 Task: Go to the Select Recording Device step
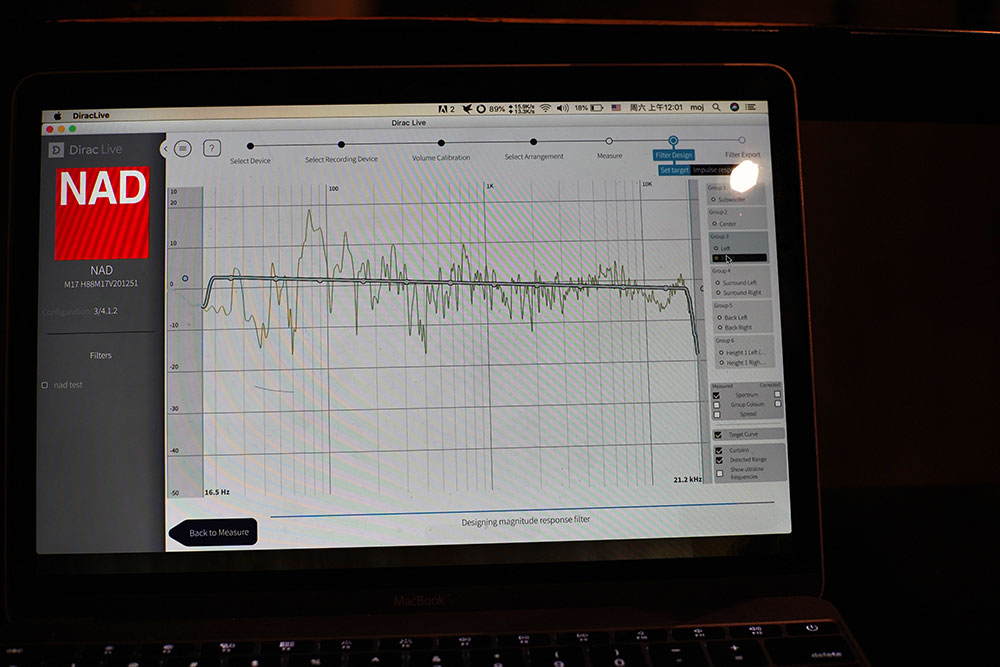tap(341, 152)
